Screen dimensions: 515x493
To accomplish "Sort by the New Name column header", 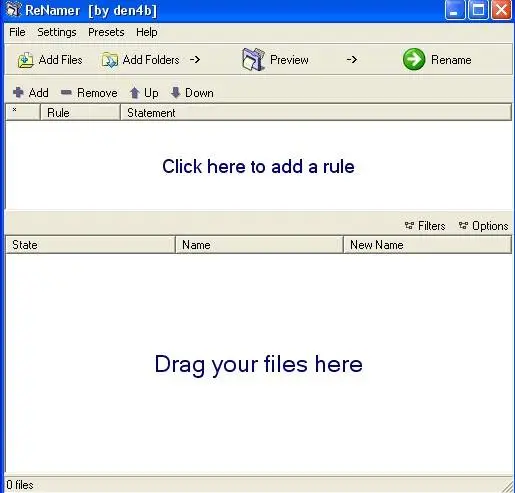I will coord(427,245).
